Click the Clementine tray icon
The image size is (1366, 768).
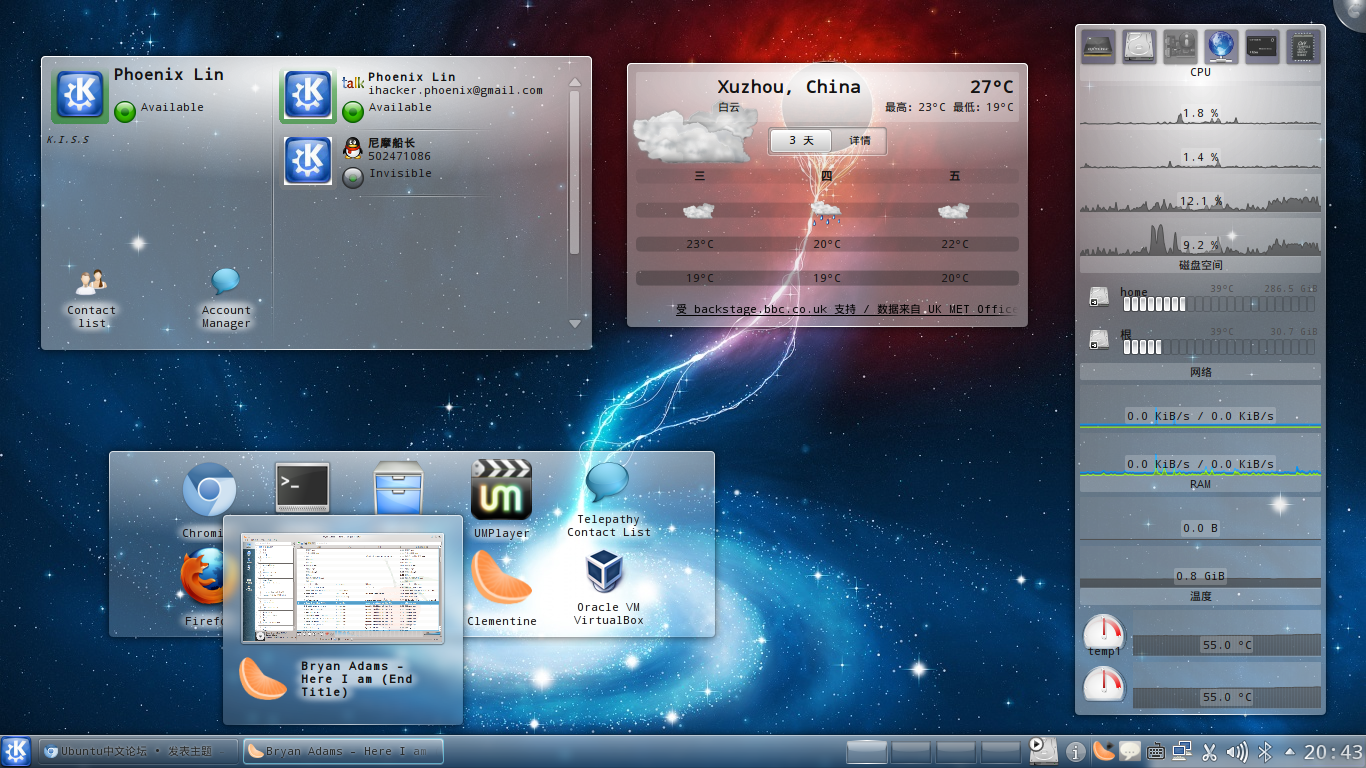click(1103, 751)
